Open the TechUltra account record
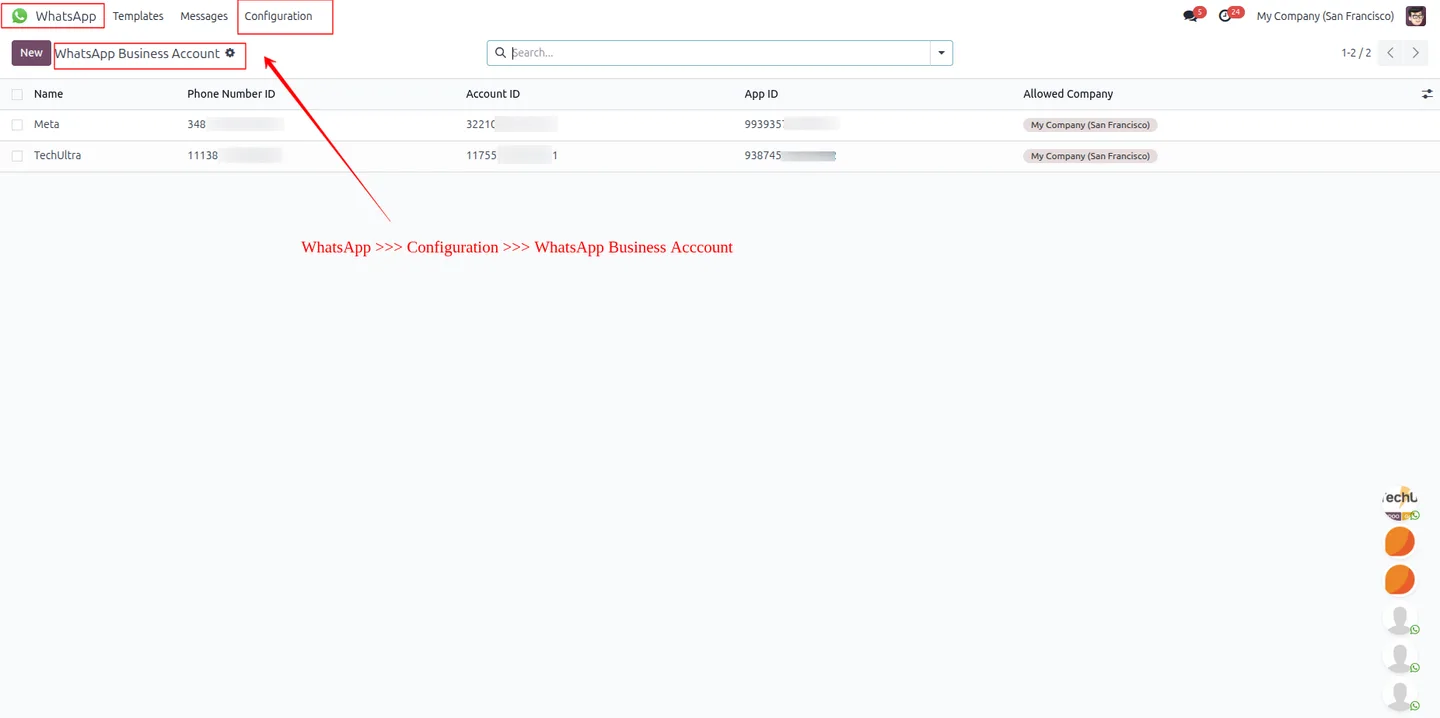The image size is (1440, 718). click(x=57, y=156)
